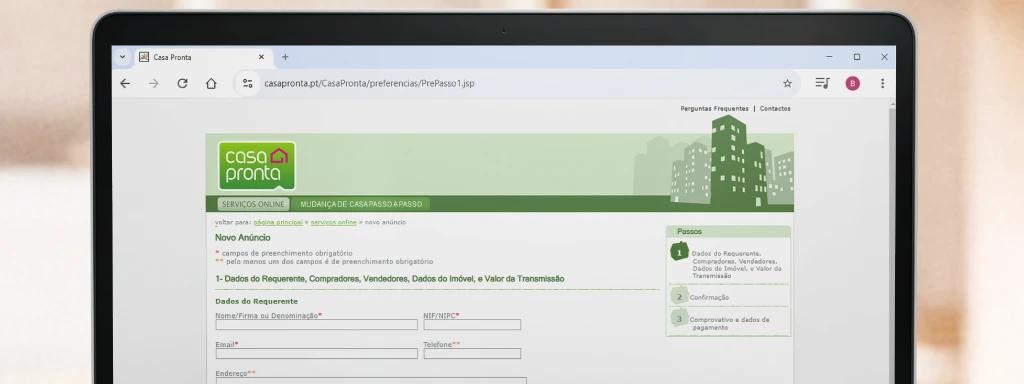Select the Casa Pronta browser tab

pyautogui.click(x=202, y=57)
